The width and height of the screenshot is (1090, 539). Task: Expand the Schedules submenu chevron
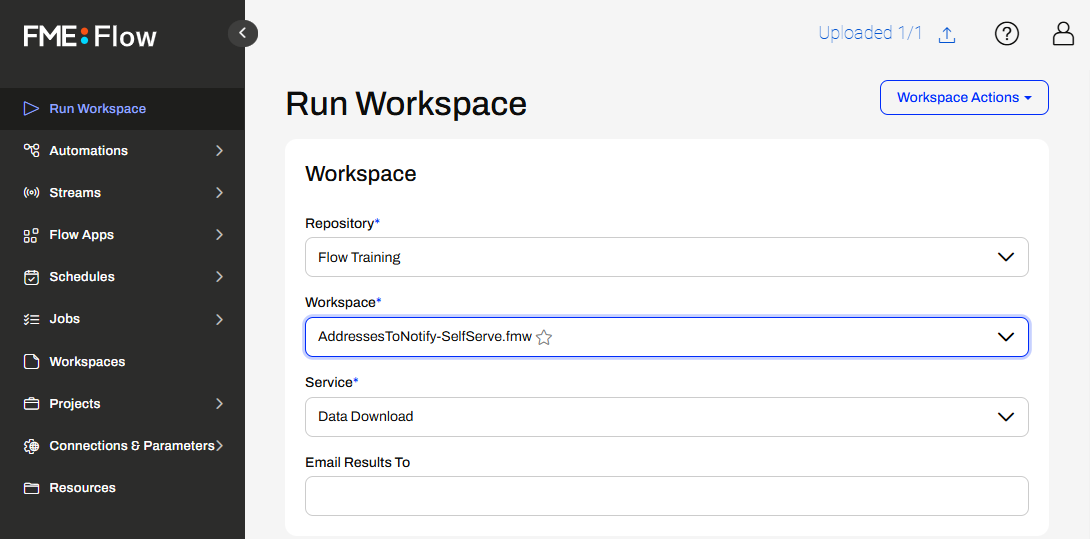pos(220,277)
